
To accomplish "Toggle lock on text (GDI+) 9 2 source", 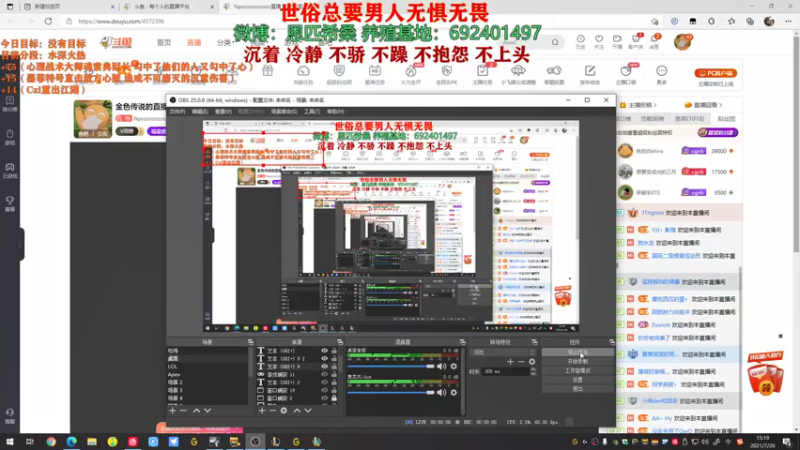I will point(334,359).
